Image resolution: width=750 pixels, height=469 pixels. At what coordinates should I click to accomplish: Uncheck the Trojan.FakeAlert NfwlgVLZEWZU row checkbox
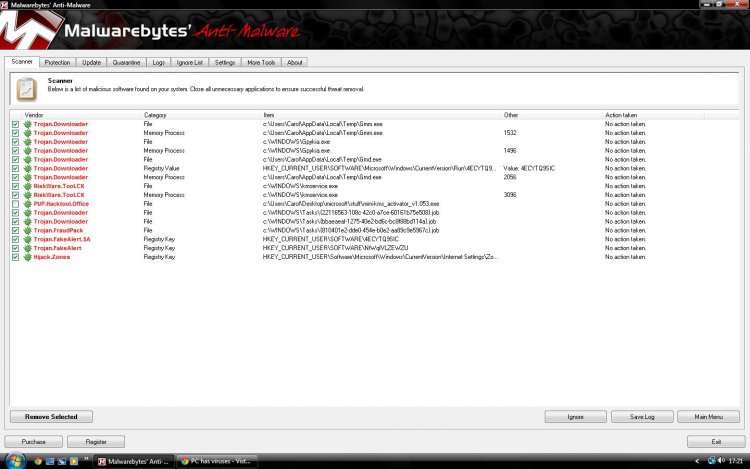point(15,248)
